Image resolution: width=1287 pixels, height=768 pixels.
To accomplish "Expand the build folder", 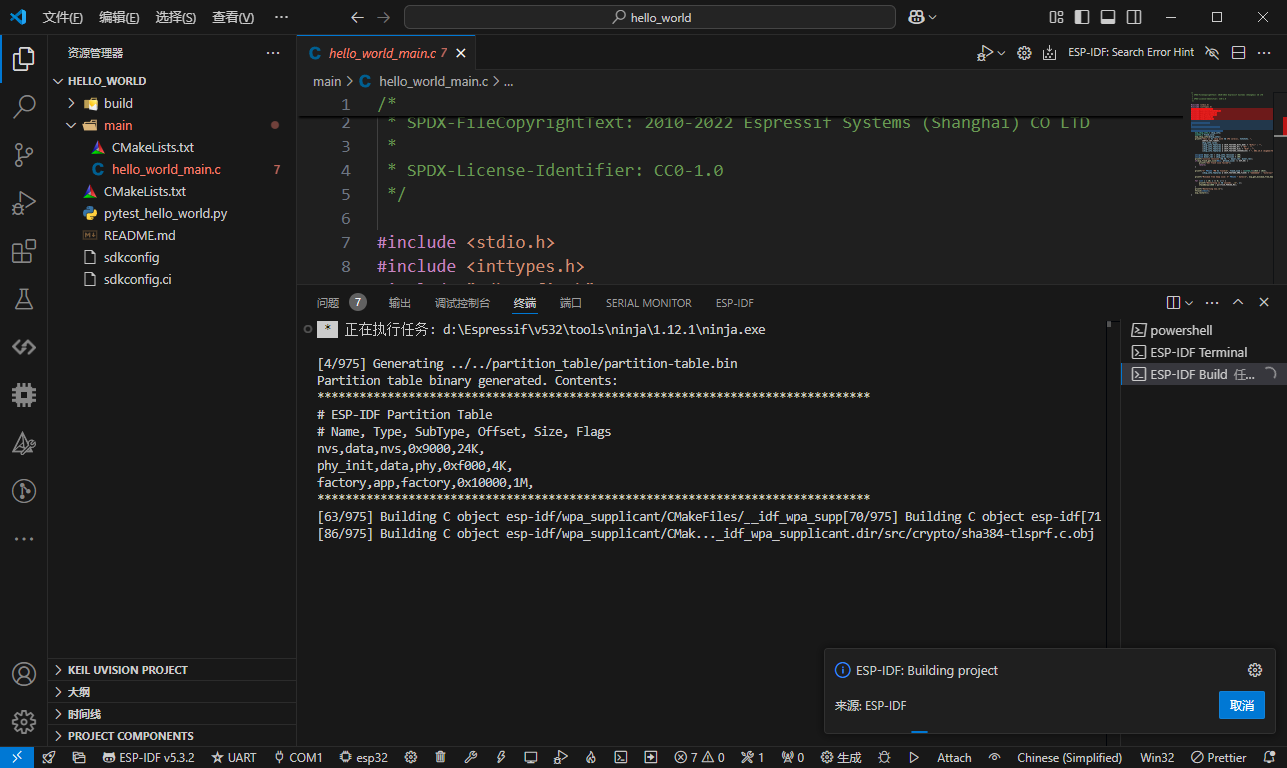I will click(x=118, y=103).
